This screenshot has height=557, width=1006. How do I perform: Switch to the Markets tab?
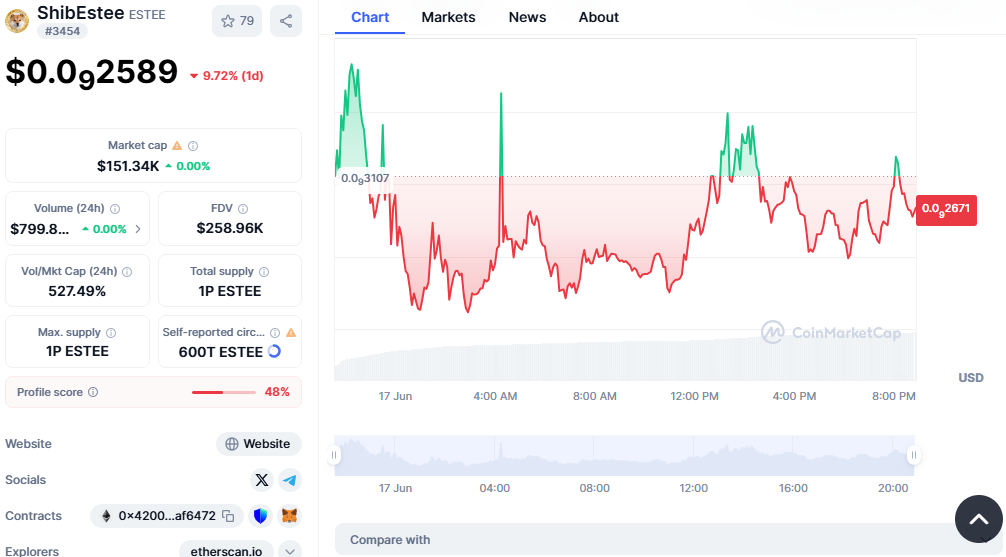(x=448, y=17)
